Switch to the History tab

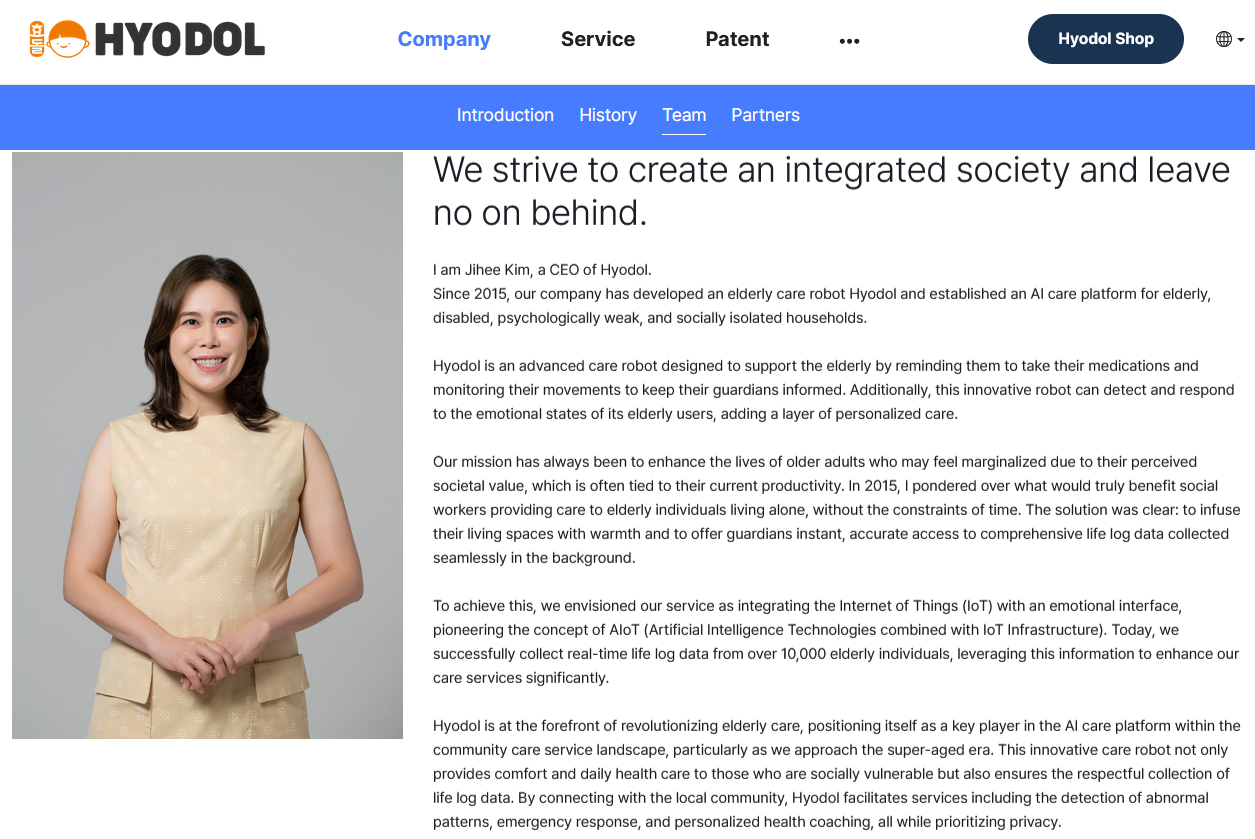[x=608, y=115]
